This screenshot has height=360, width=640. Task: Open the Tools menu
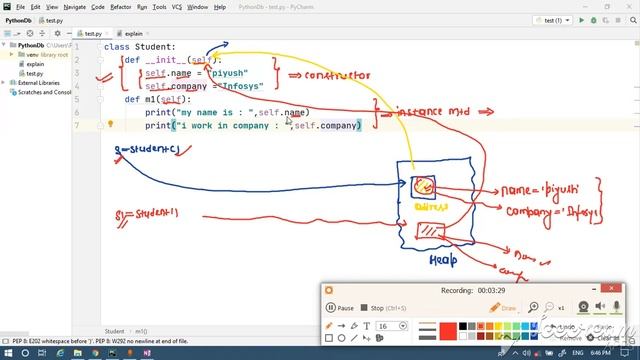click(x=159, y=7)
